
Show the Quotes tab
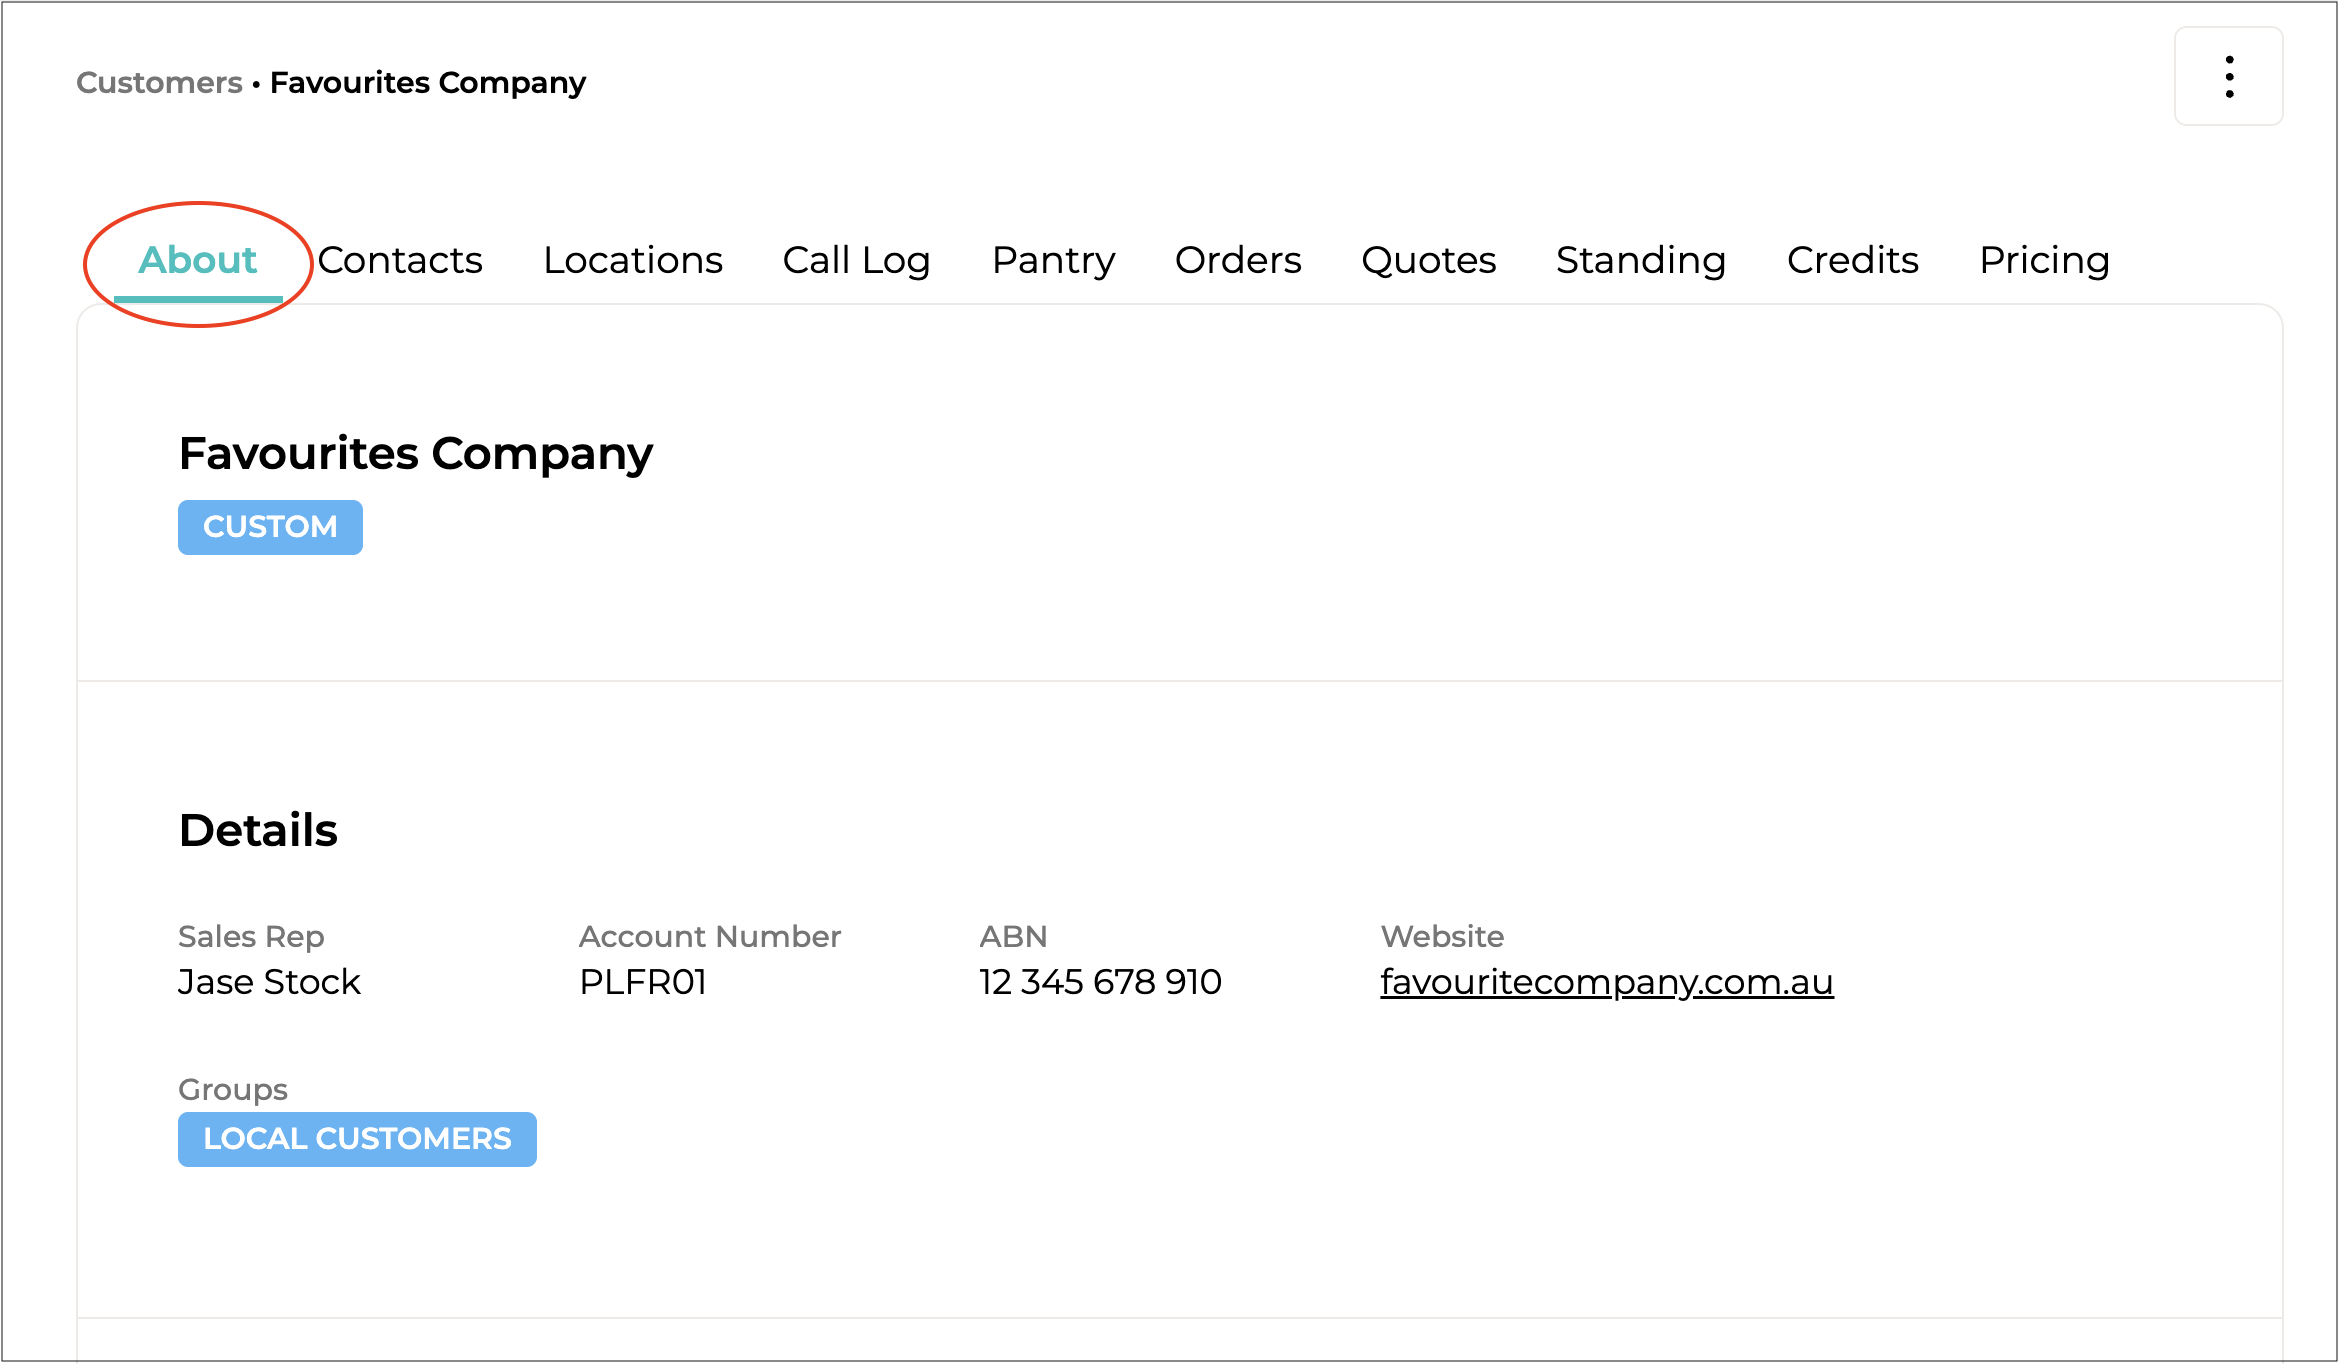coord(1428,260)
